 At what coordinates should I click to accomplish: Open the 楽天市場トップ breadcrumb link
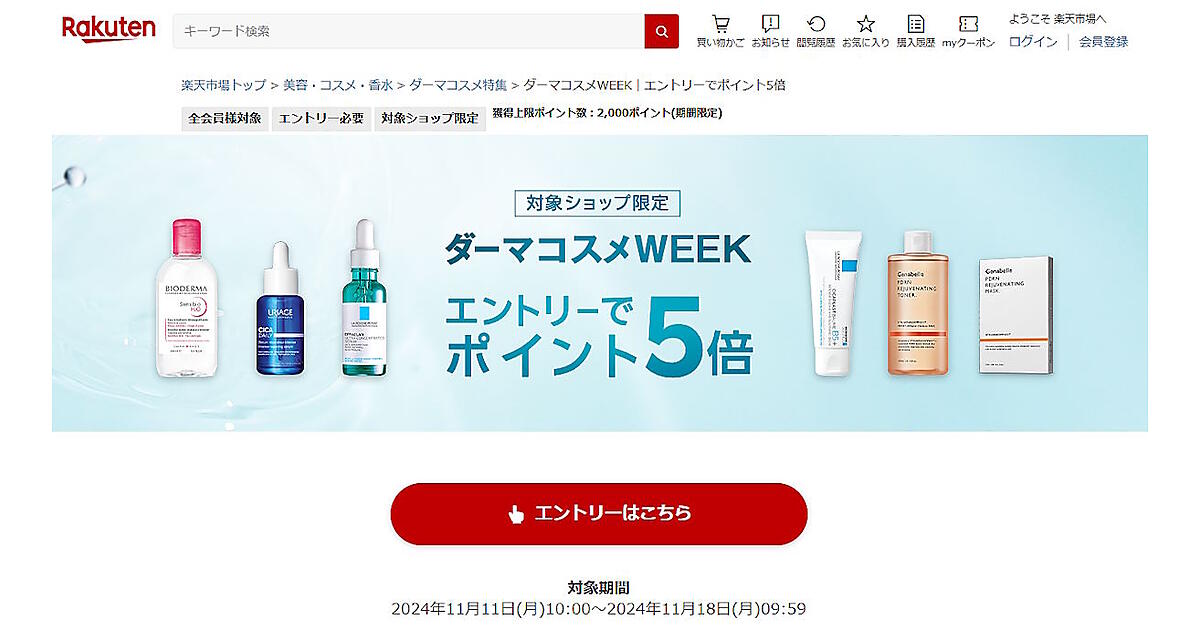[224, 85]
